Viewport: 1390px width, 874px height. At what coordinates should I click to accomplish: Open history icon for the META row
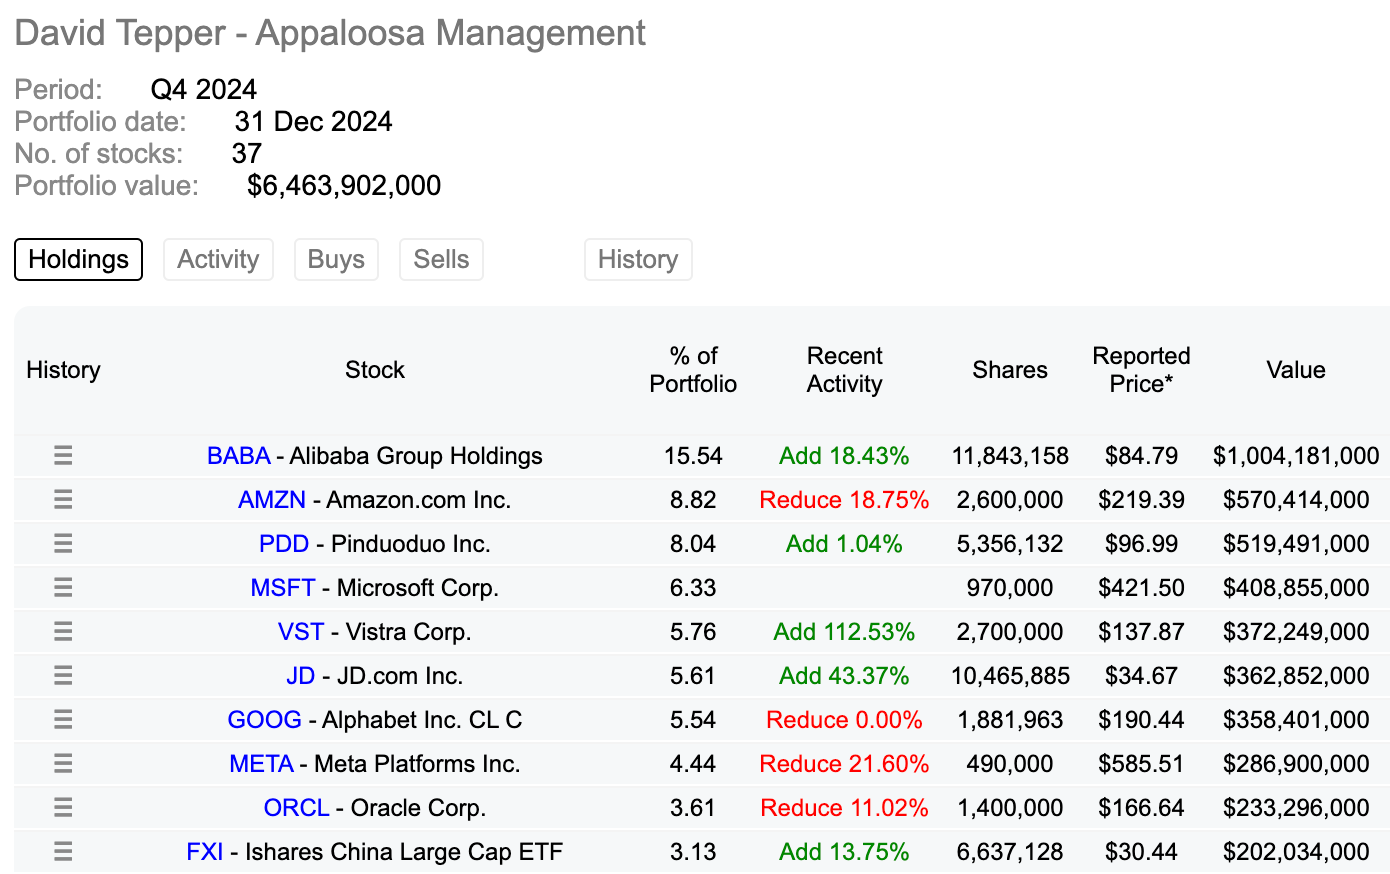(x=63, y=764)
